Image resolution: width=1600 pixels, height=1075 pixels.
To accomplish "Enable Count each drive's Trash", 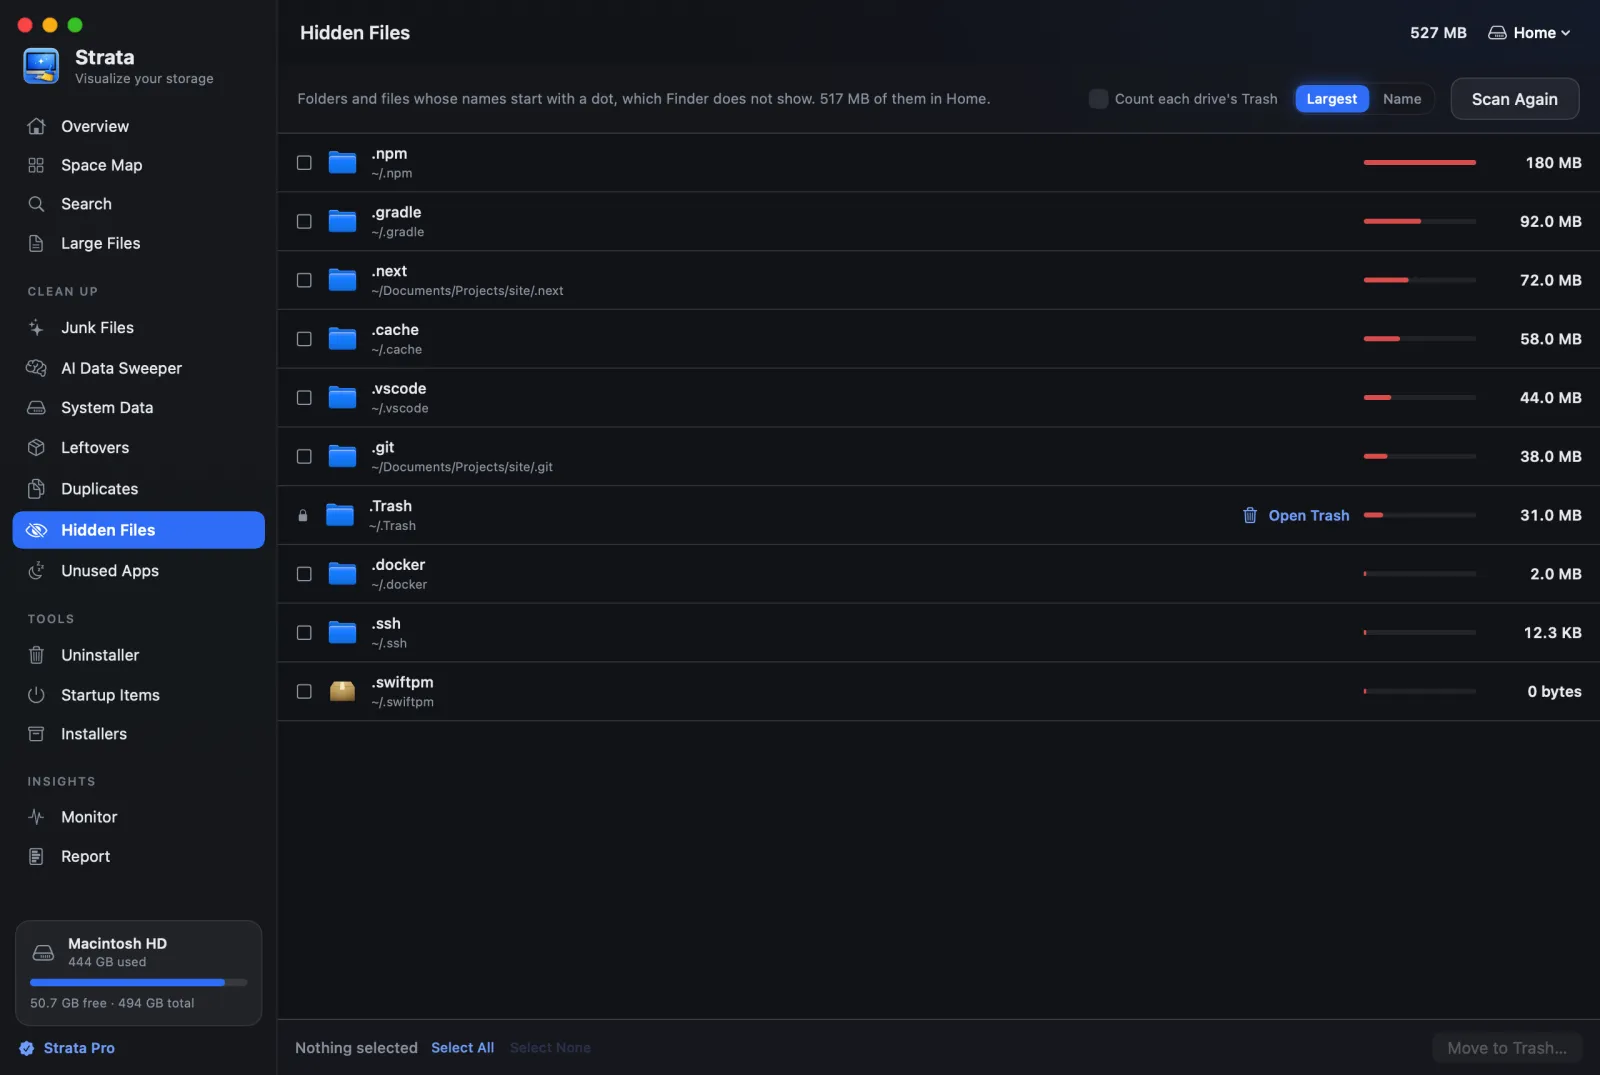I will (1098, 99).
